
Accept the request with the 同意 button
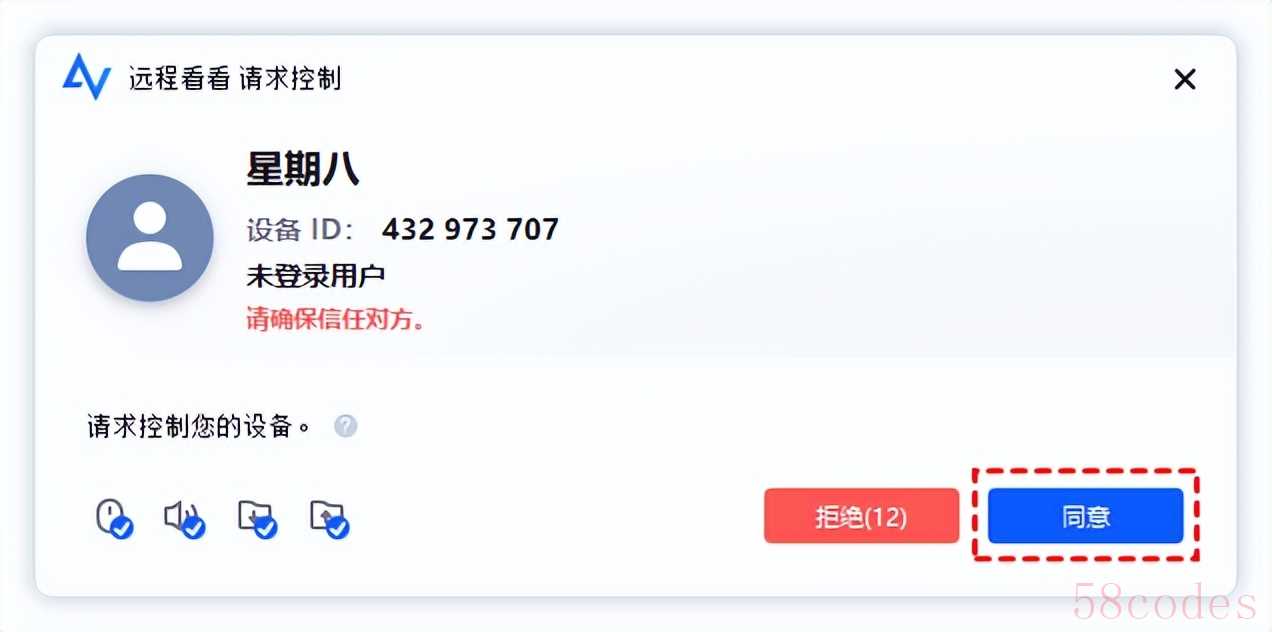pyautogui.click(x=1086, y=516)
